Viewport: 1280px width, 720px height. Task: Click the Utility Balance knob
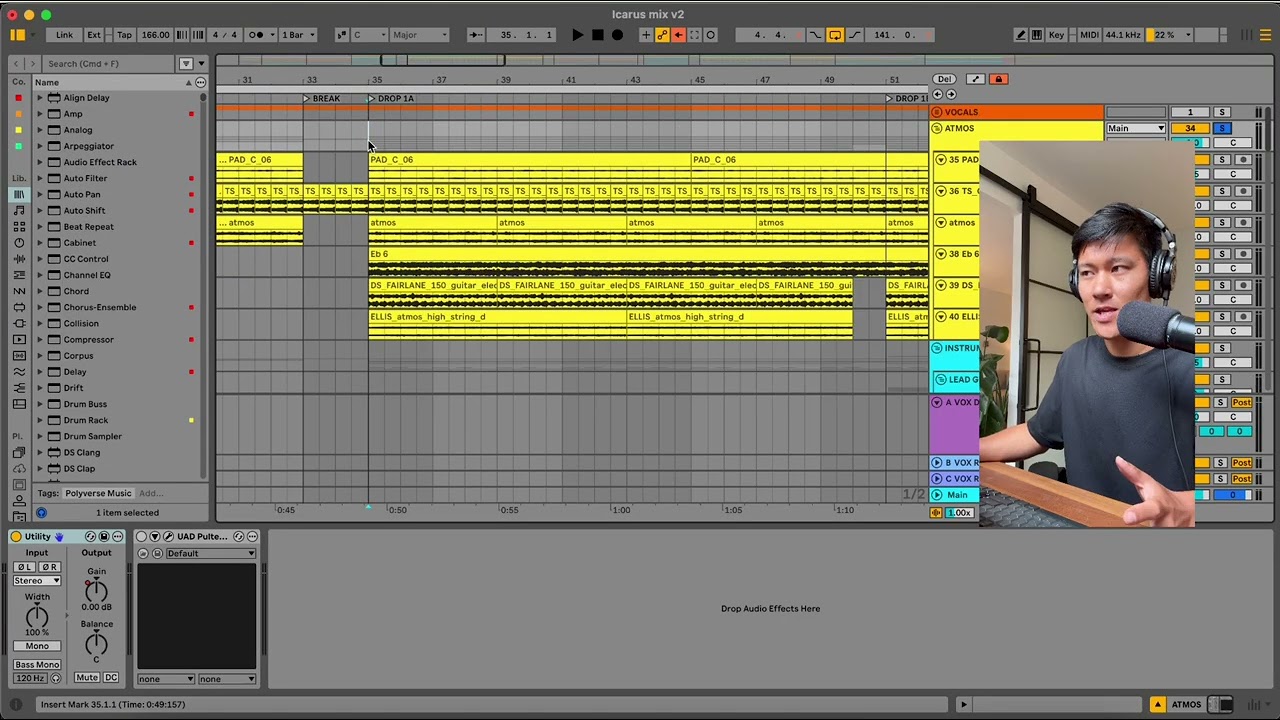click(96, 642)
